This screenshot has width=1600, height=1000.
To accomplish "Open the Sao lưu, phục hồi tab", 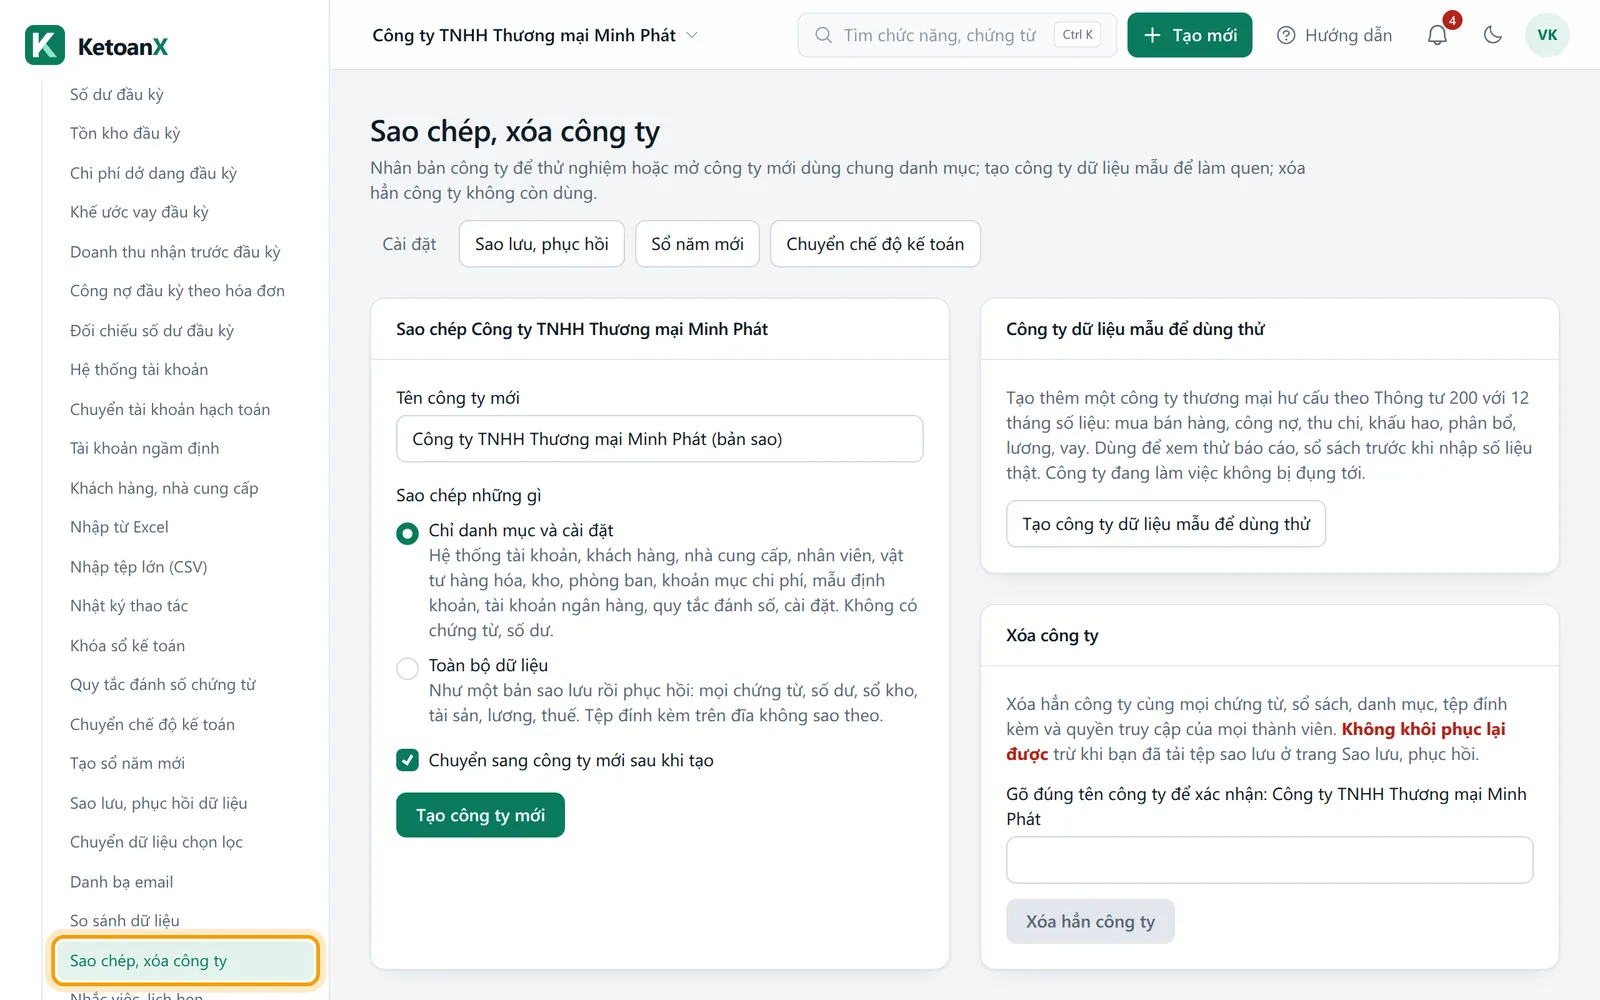I will click(542, 244).
